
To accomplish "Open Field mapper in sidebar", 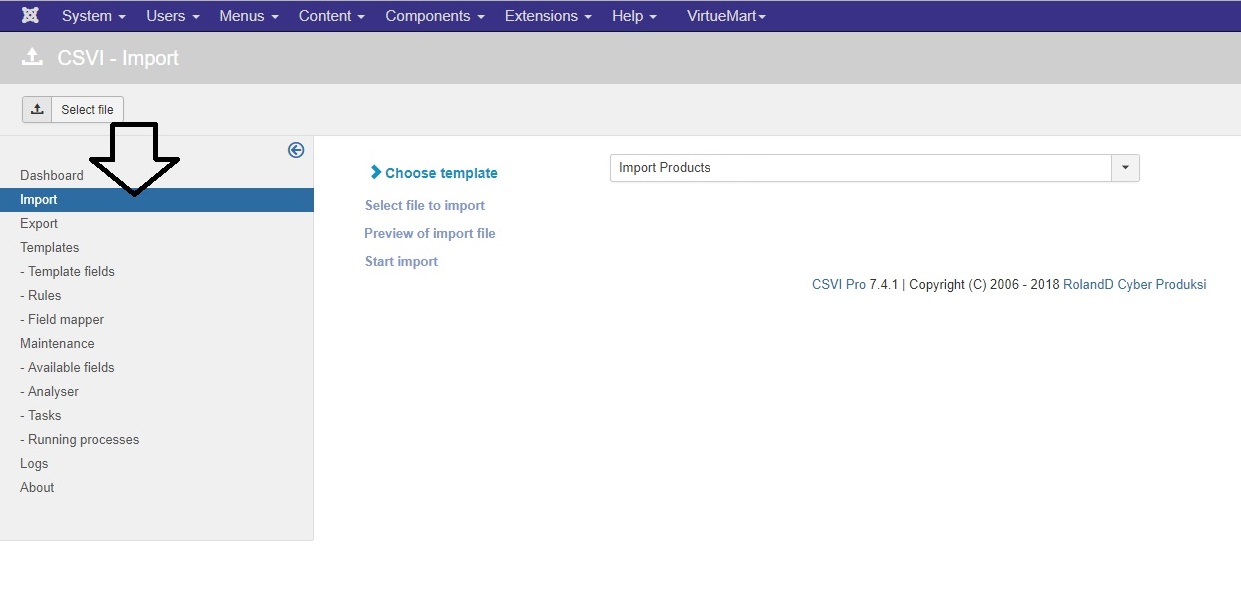I will pos(62,320).
